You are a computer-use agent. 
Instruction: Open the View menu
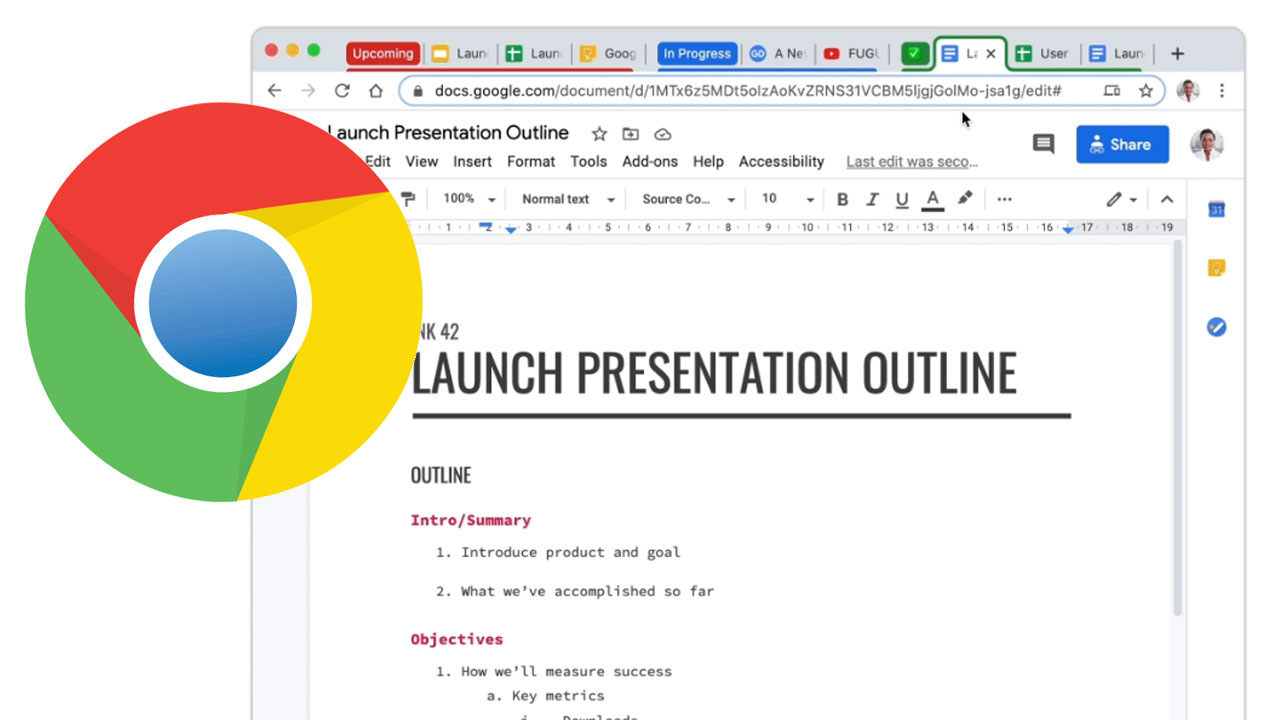point(421,161)
